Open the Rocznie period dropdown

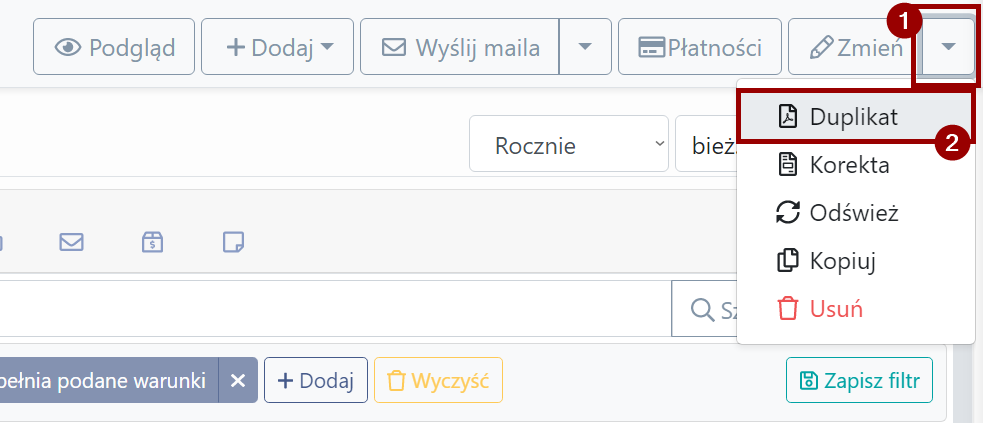click(569, 144)
